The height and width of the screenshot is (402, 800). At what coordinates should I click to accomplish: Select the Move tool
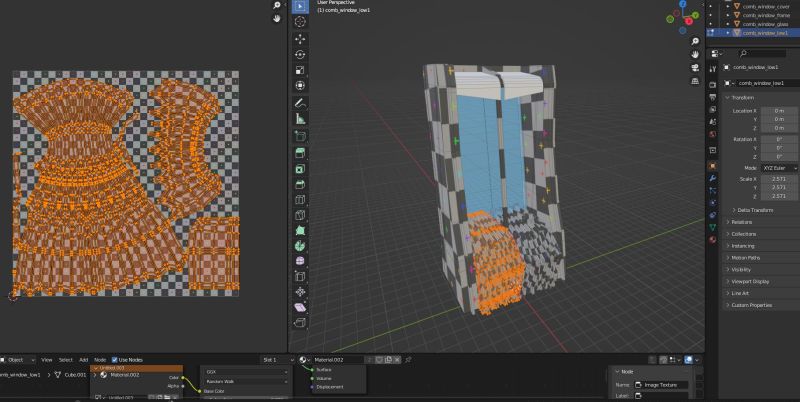pyautogui.click(x=300, y=39)
